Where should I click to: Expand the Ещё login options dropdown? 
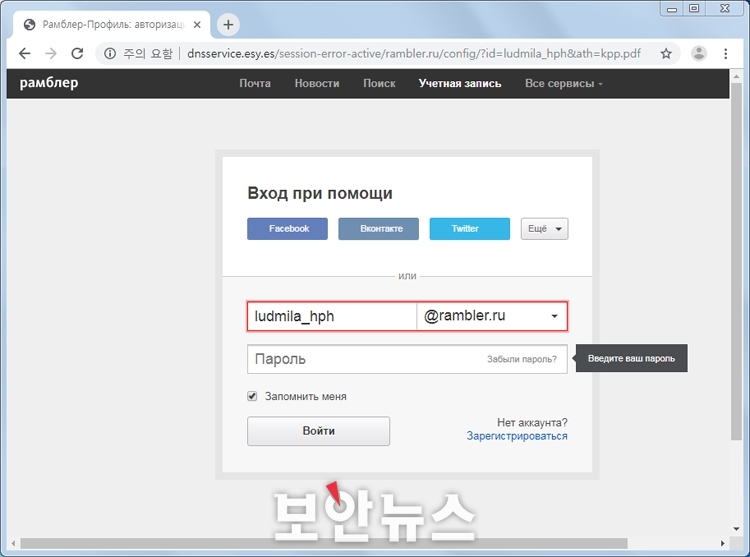(544, 229)
